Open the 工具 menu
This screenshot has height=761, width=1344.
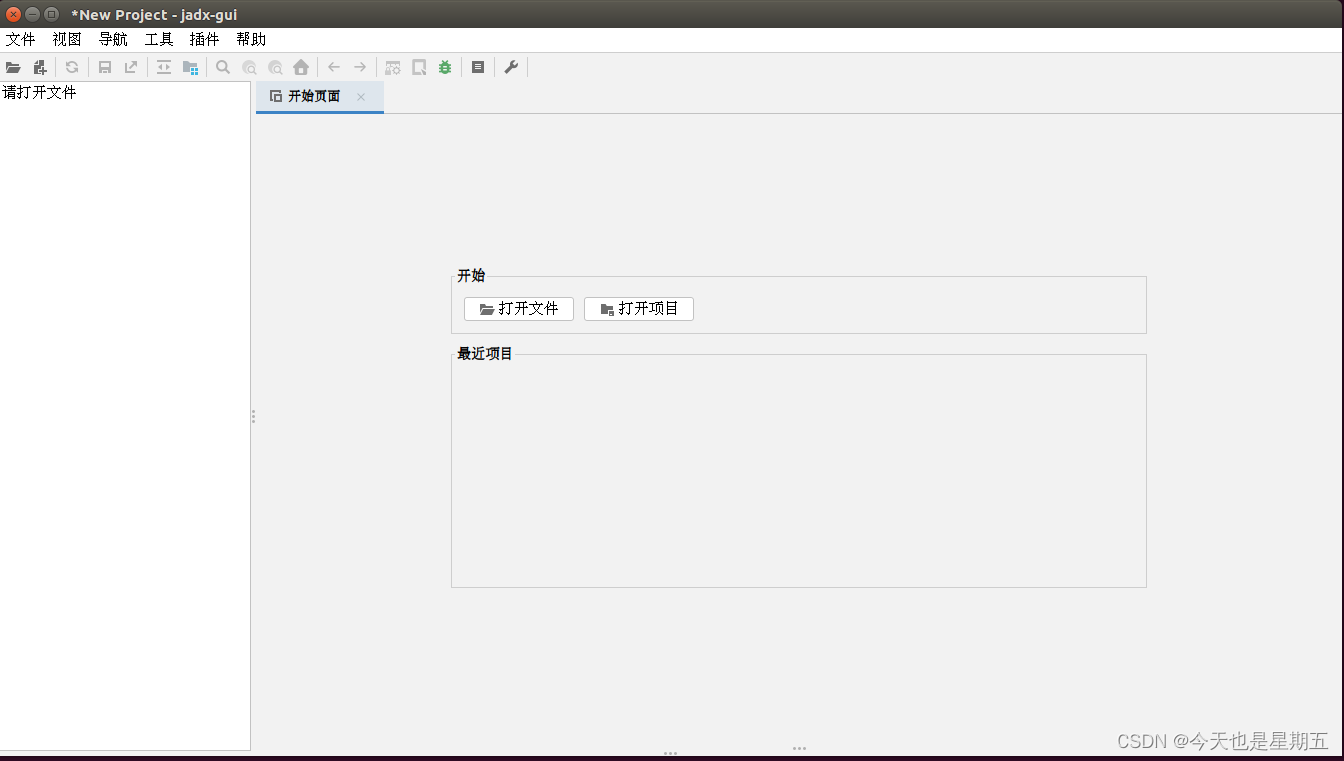click(x=159, y=40)
